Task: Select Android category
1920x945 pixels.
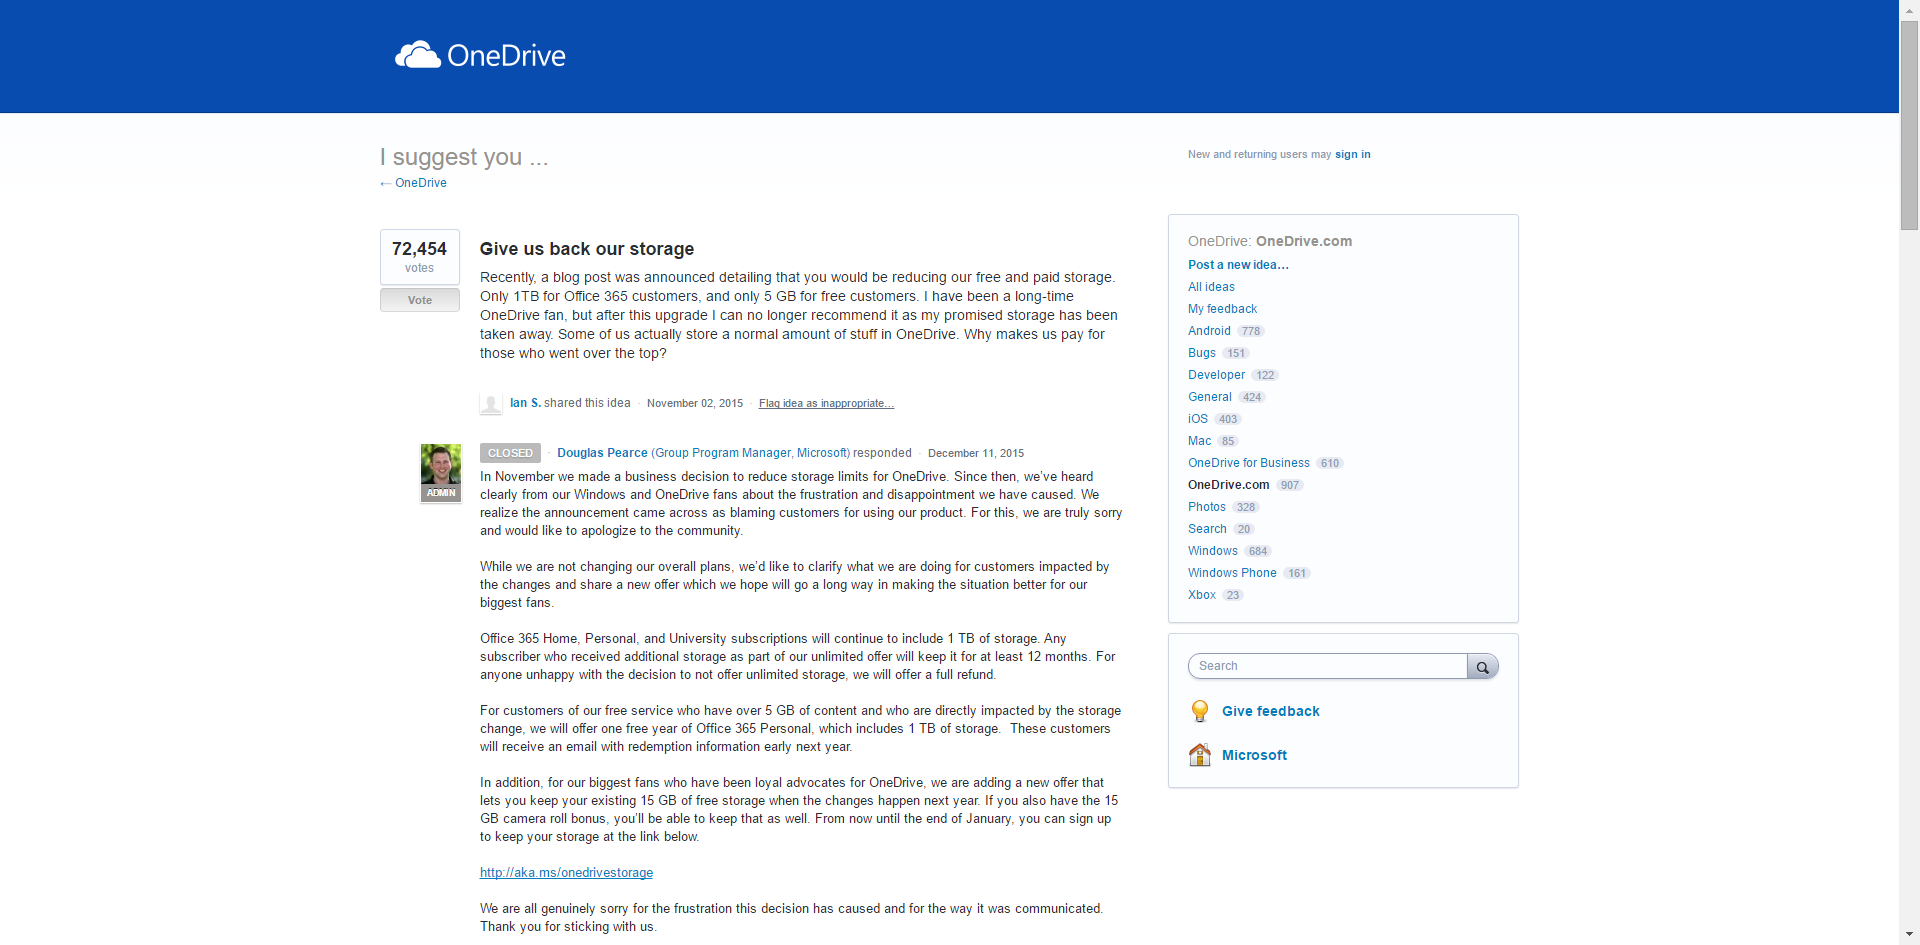Action: click(1209, 331)
